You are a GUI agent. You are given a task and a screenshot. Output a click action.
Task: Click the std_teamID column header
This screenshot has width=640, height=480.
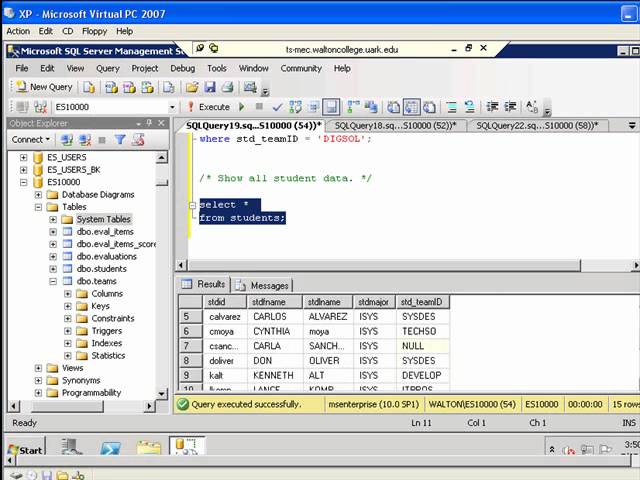pyautogui.click(x=422, y=302)
